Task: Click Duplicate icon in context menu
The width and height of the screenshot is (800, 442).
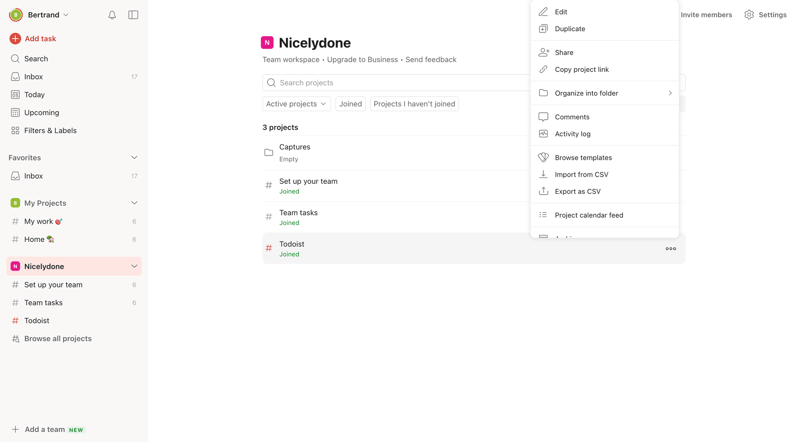Action: tap(543, 29)
